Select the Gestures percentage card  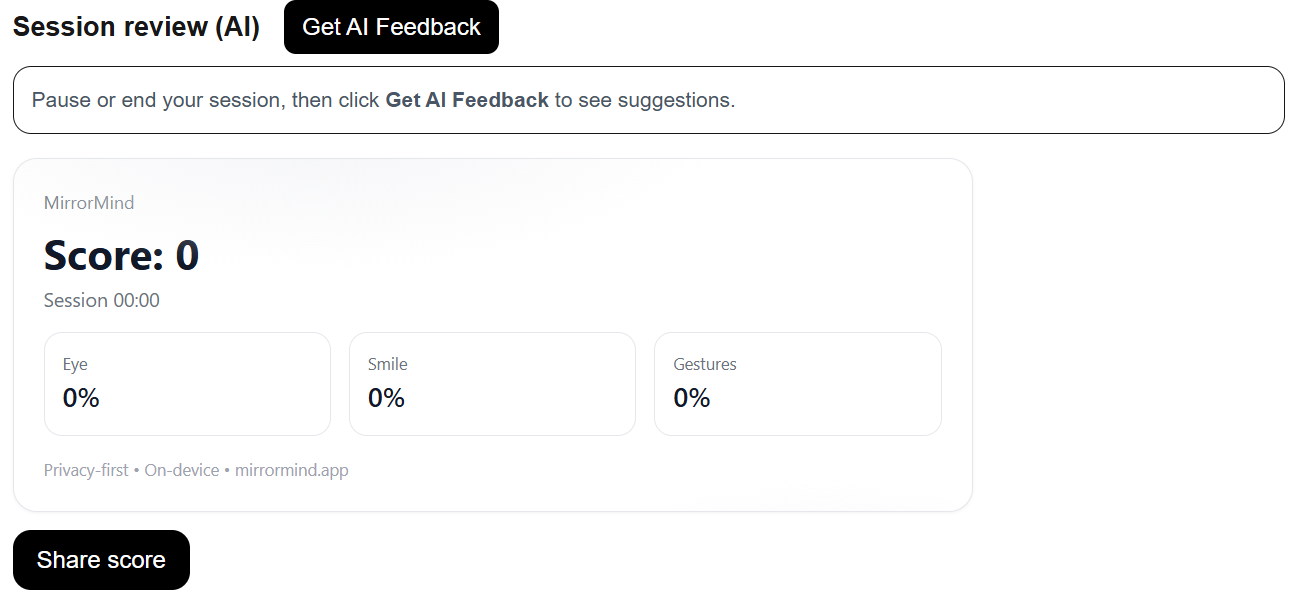click(798, 384)
